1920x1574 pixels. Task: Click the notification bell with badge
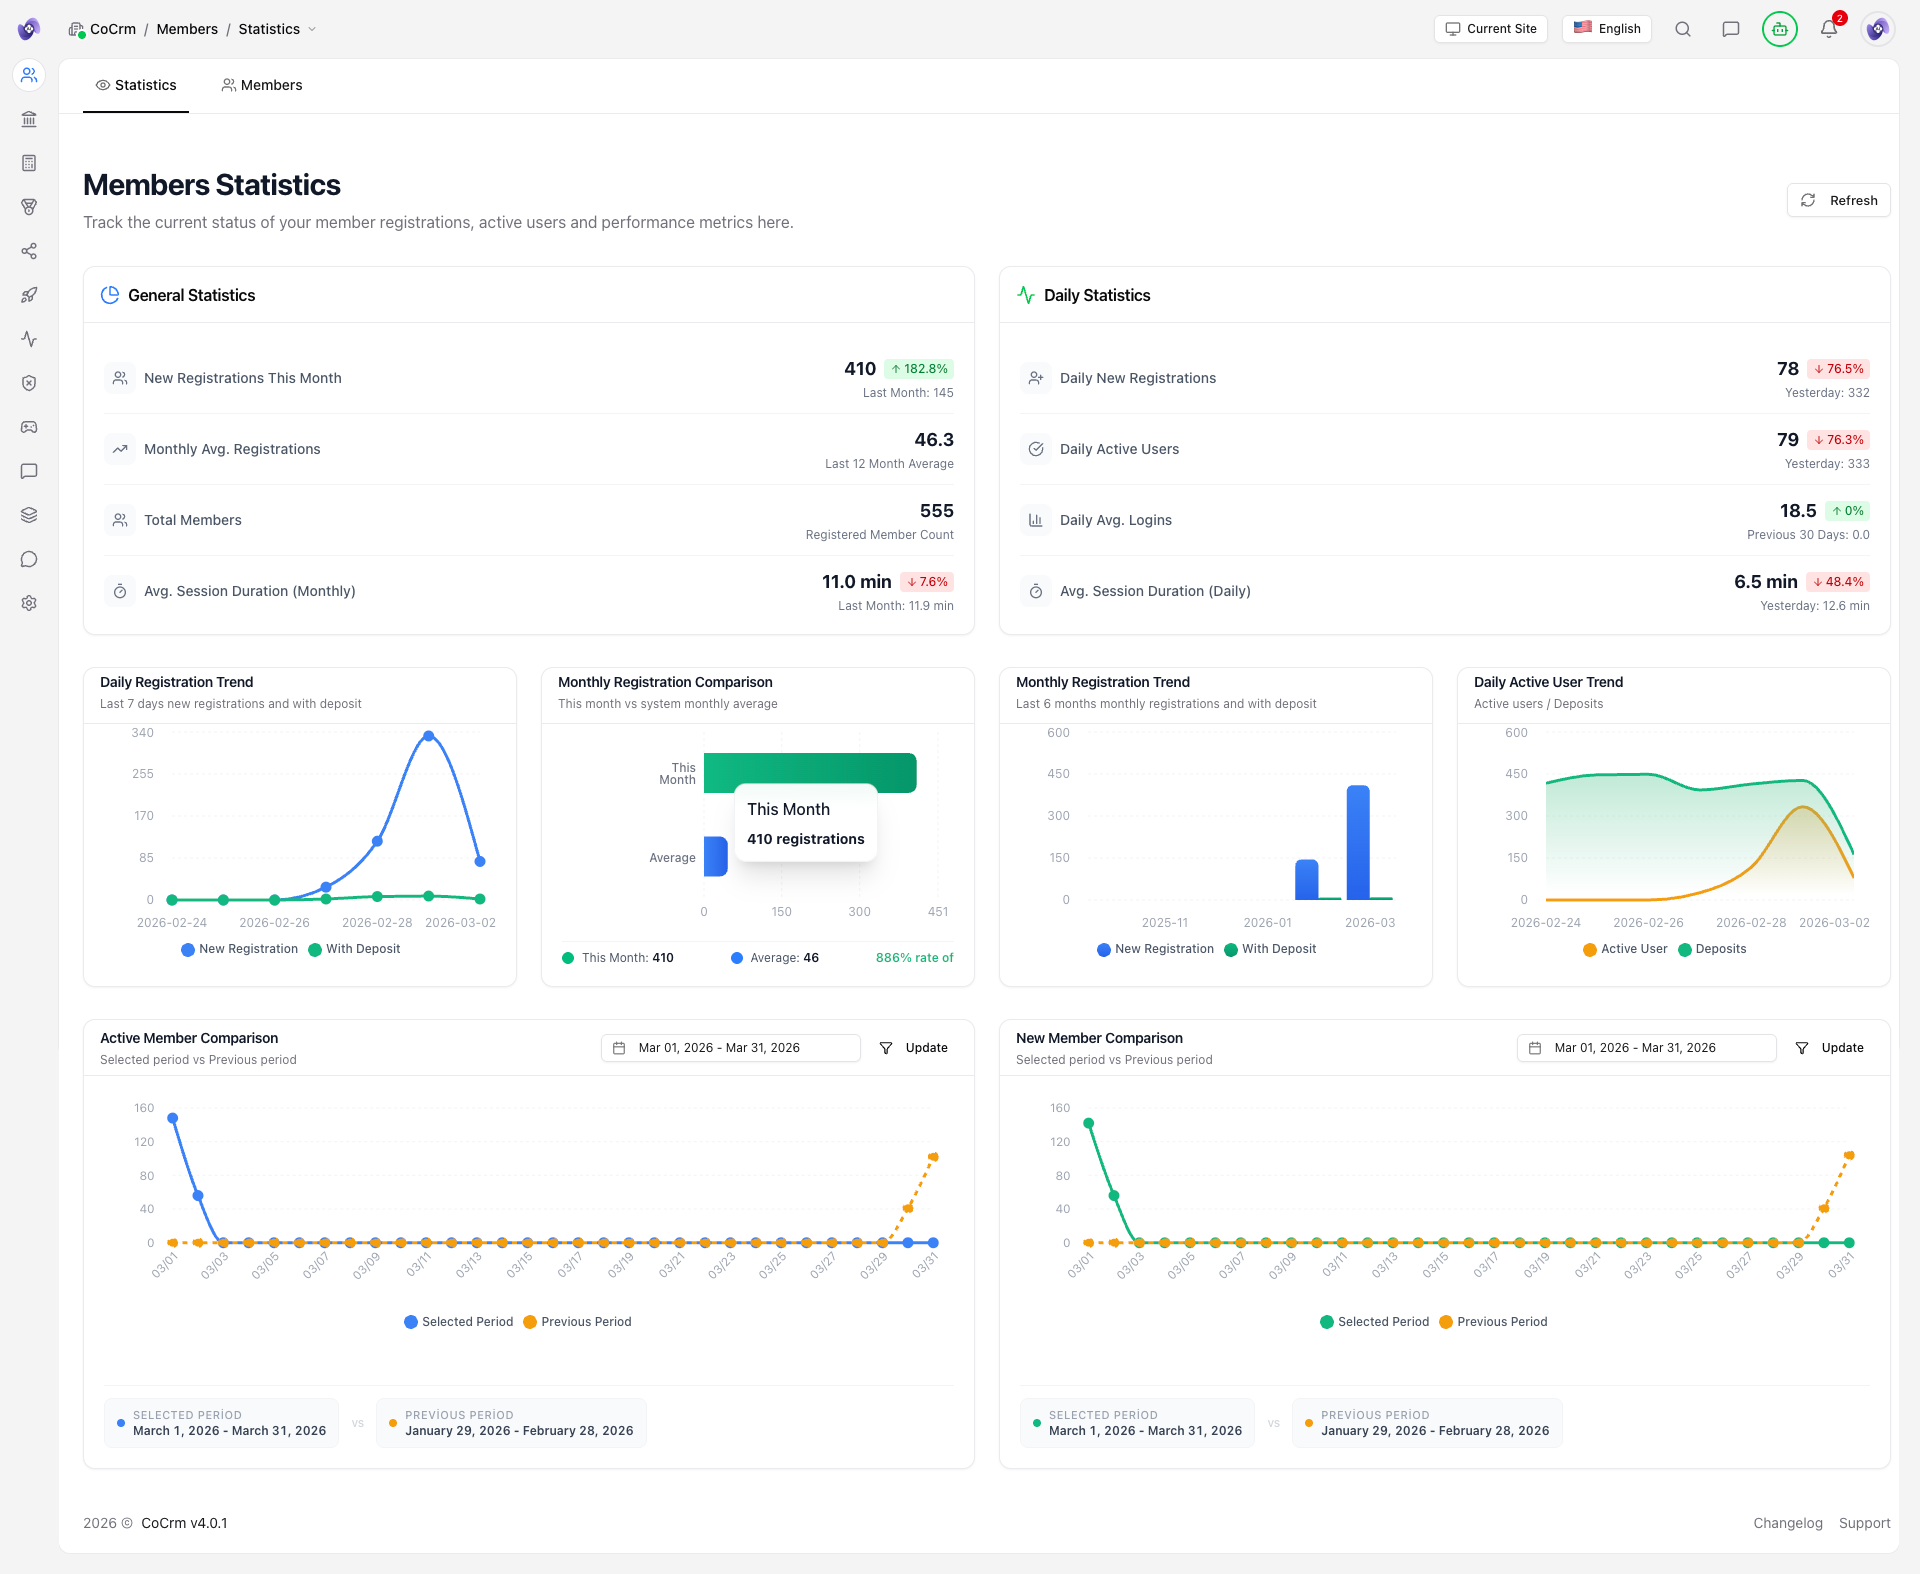pyautogui.click(x=1828, y=29)
